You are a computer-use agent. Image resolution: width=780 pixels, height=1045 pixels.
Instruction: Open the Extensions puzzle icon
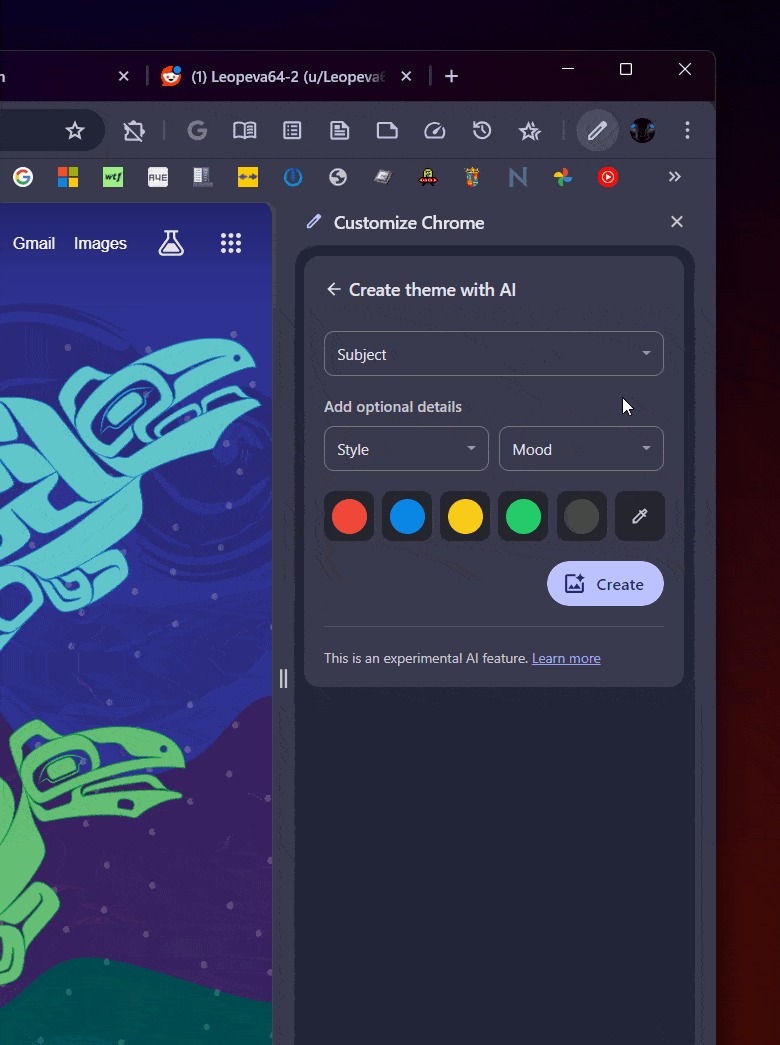click(x=133, y=131)
